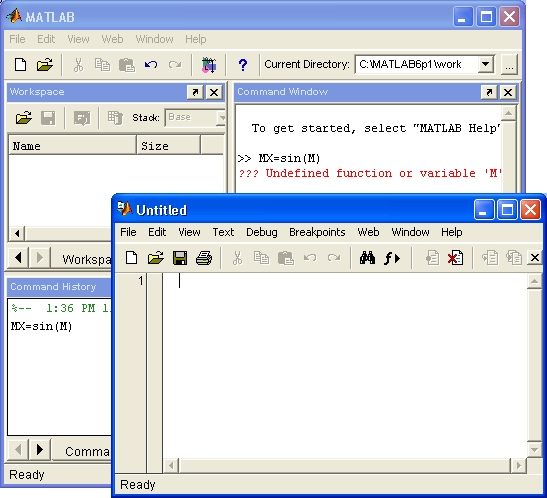Click Name column header in Workspace
Screen dimensions: 547x498
point(72,145)
